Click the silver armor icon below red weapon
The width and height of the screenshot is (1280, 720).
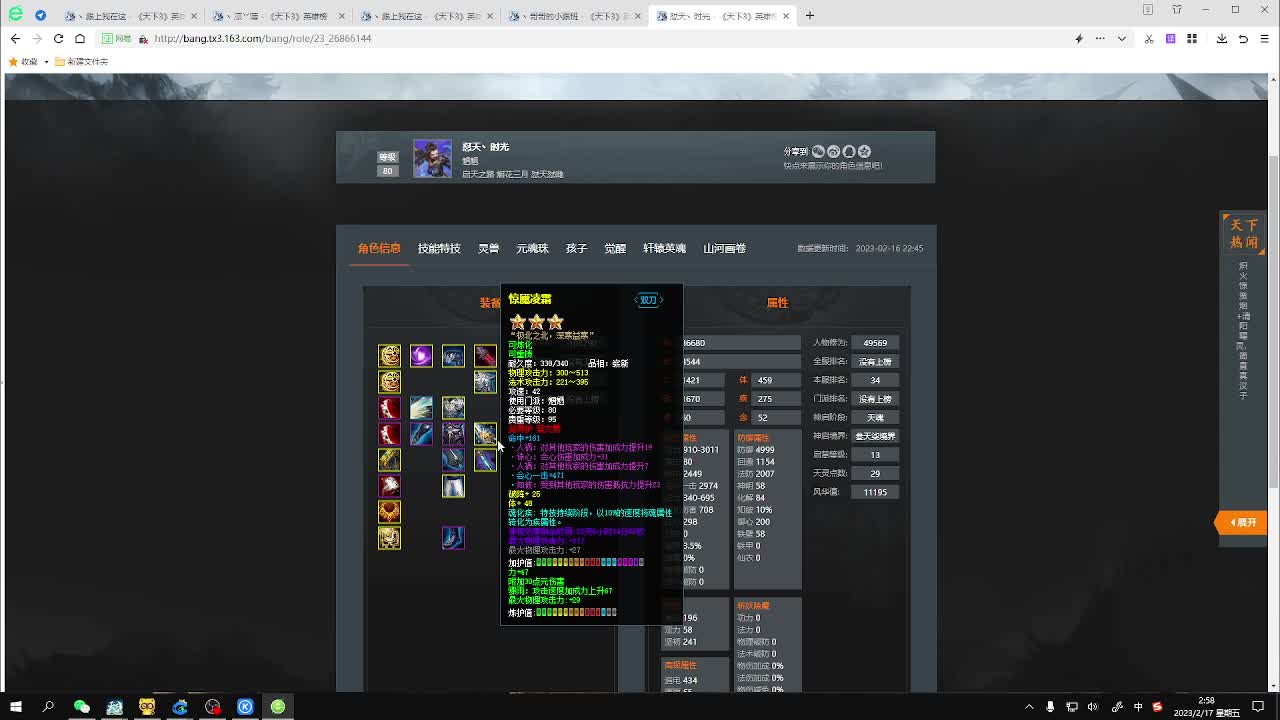(485, 382)
